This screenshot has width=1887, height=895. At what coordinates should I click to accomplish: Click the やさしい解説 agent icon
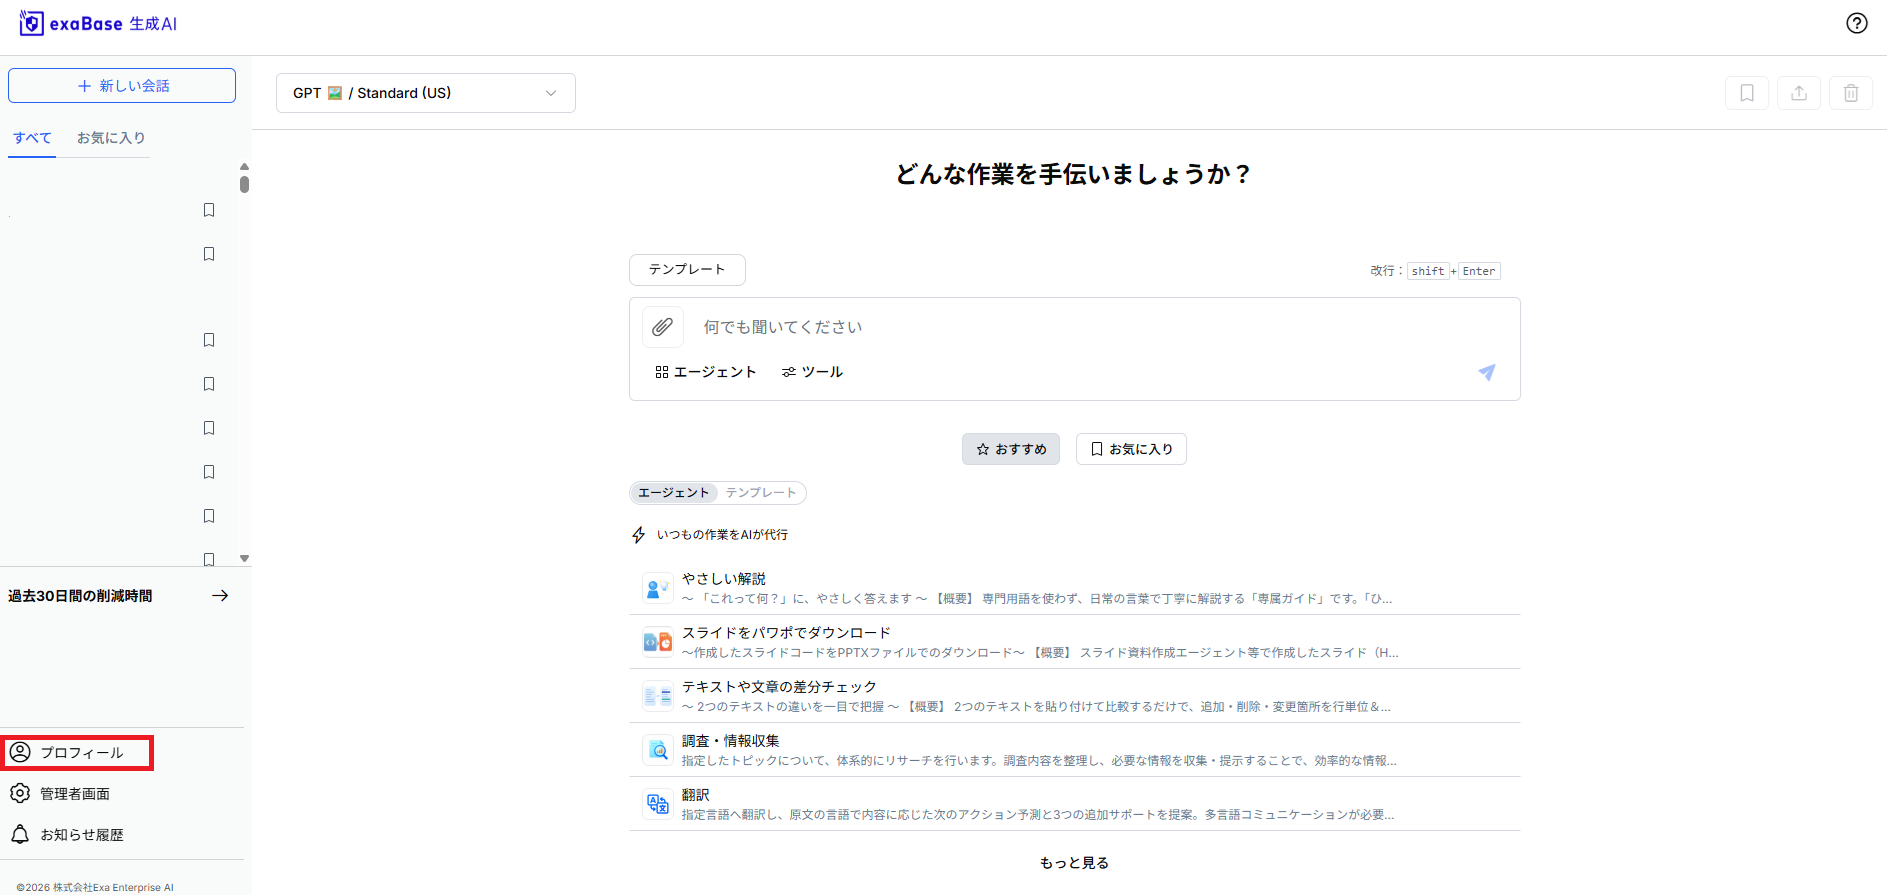click(657, 588)
